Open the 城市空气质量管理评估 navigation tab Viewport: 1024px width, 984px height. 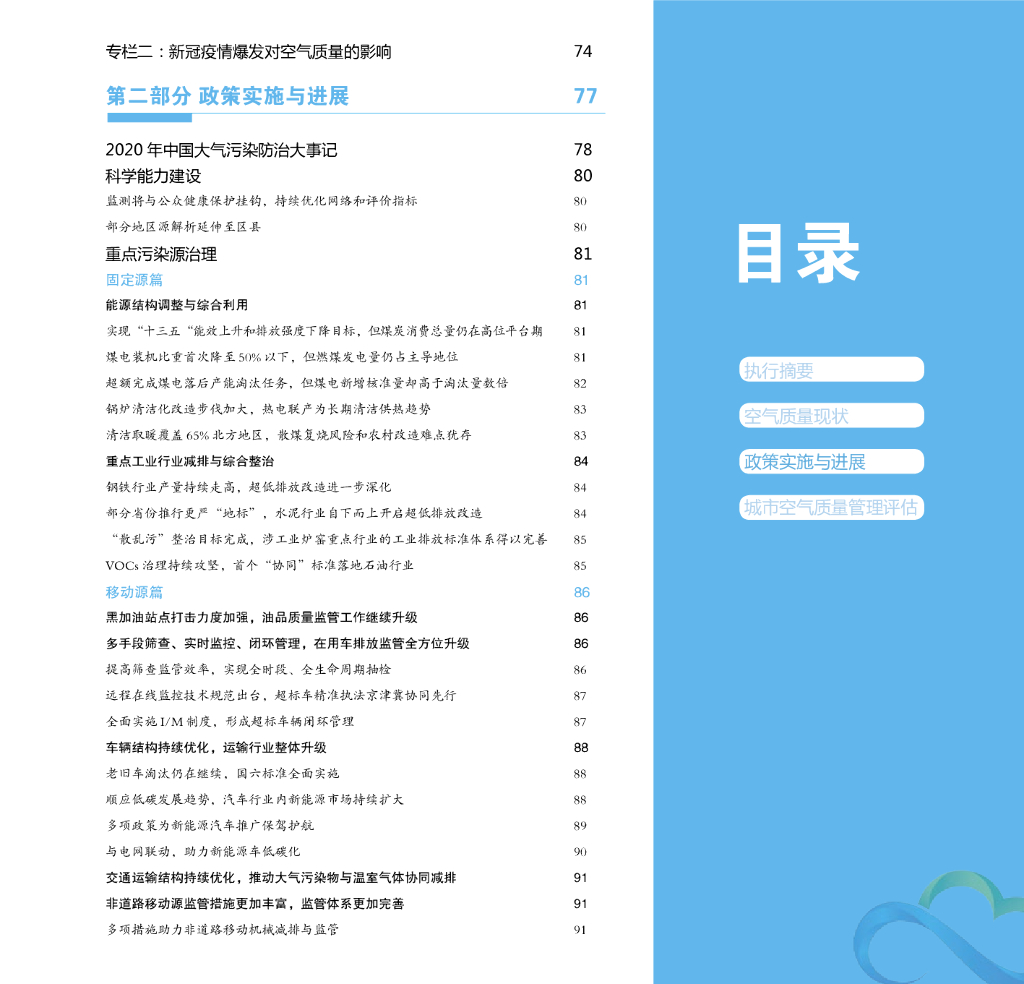click(831, 507)
